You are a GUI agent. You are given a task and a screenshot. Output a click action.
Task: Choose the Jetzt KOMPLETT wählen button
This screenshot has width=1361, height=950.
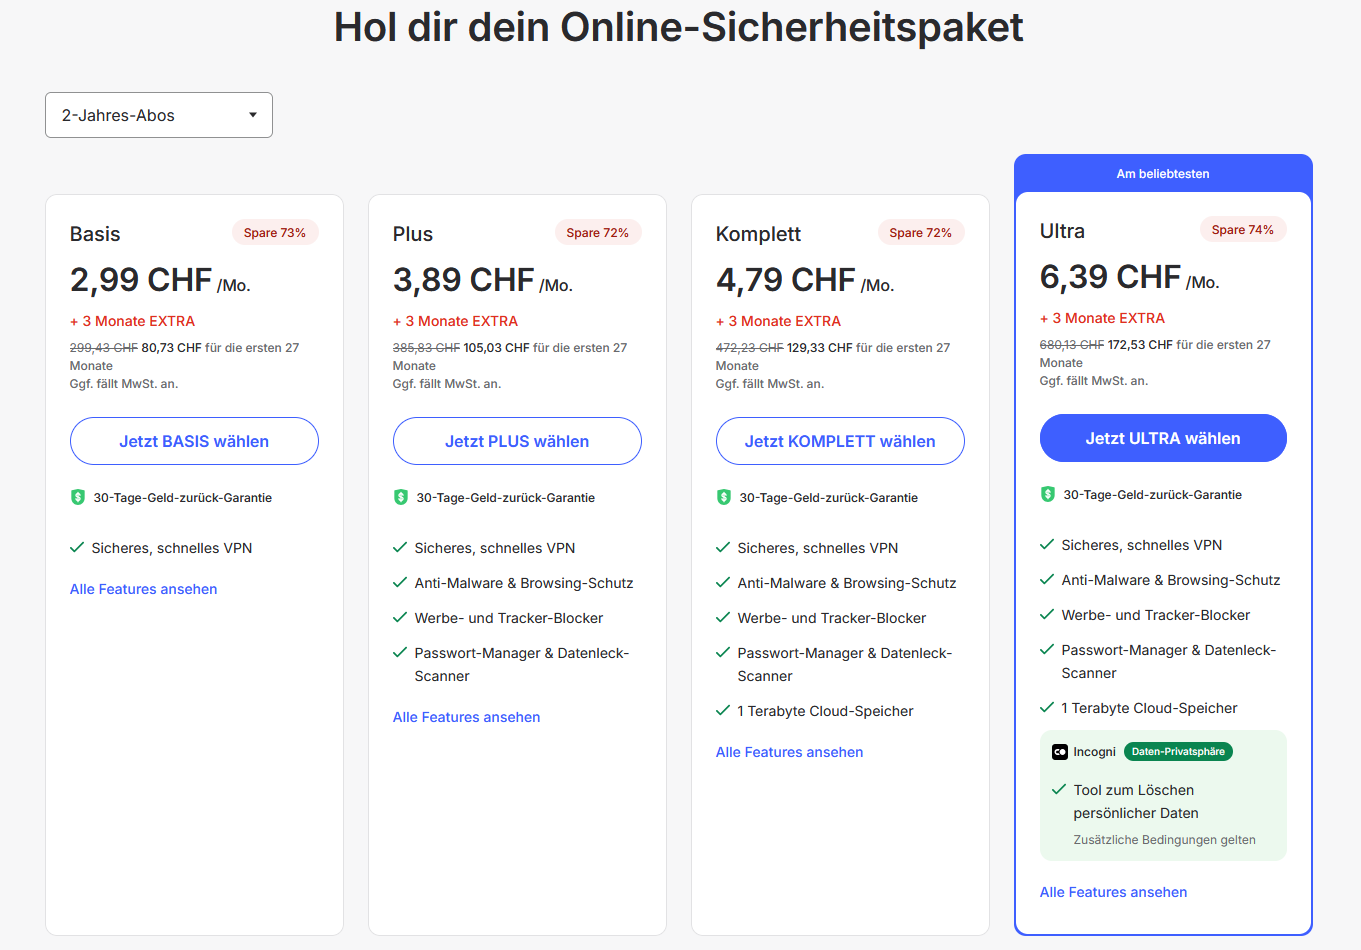click(840, 441)
